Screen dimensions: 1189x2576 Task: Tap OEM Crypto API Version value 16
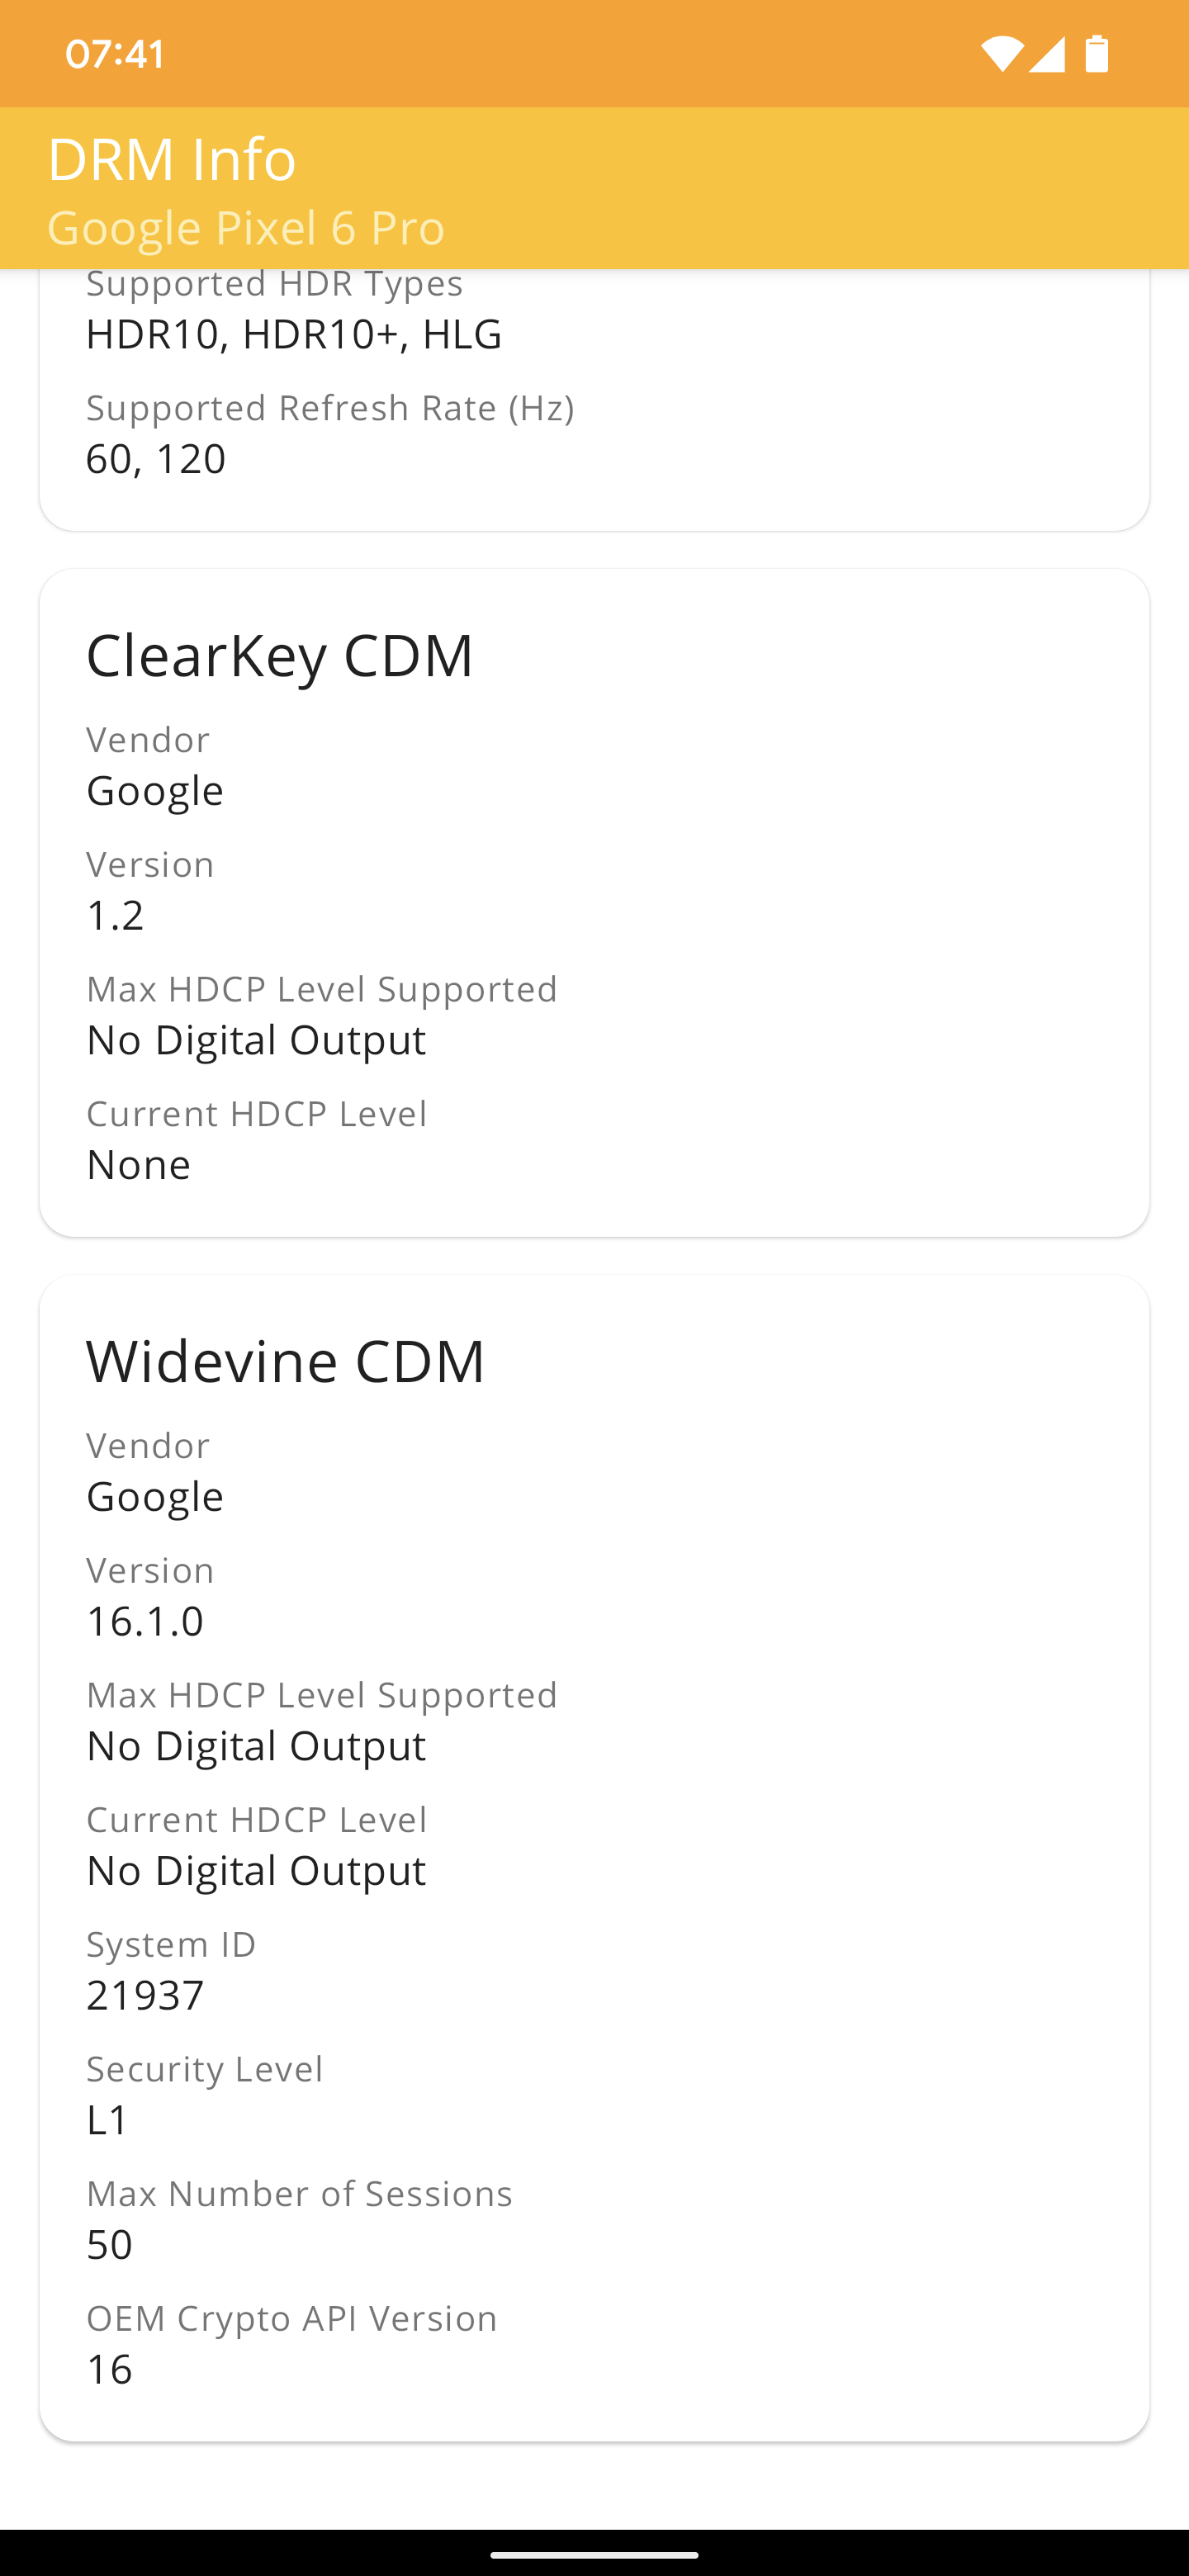(109, 2370)
